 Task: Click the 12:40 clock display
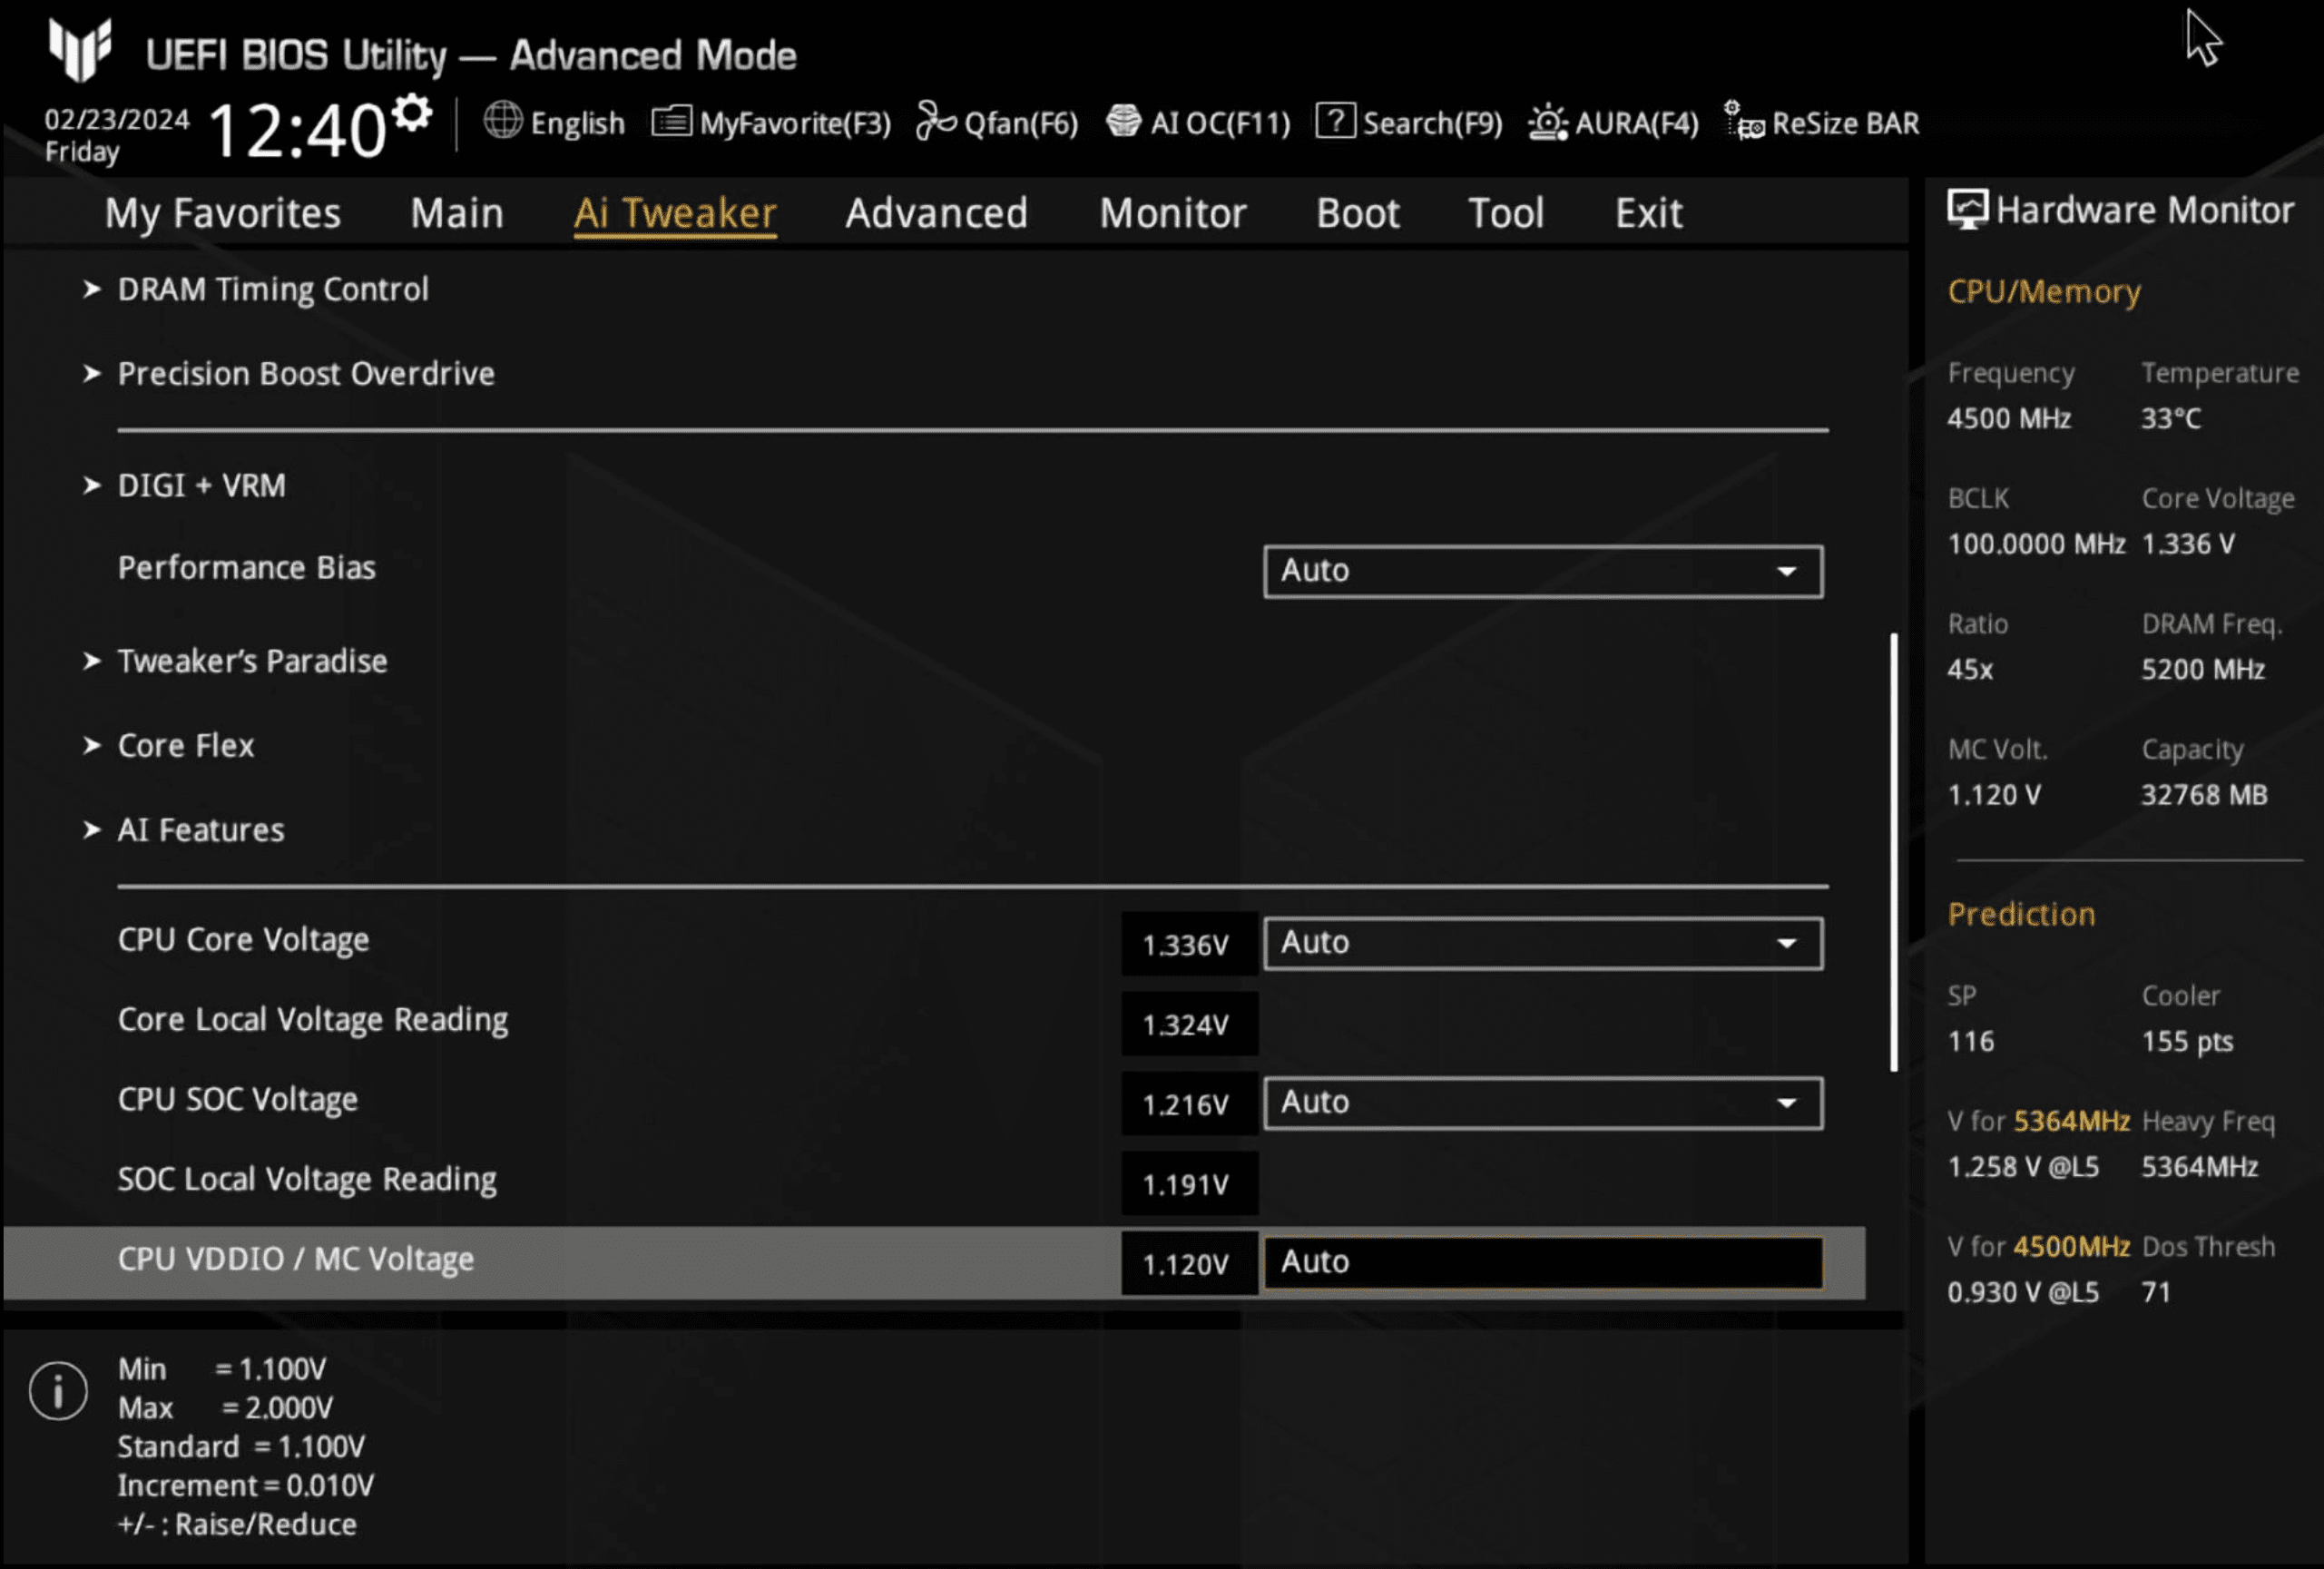(296, 130)
